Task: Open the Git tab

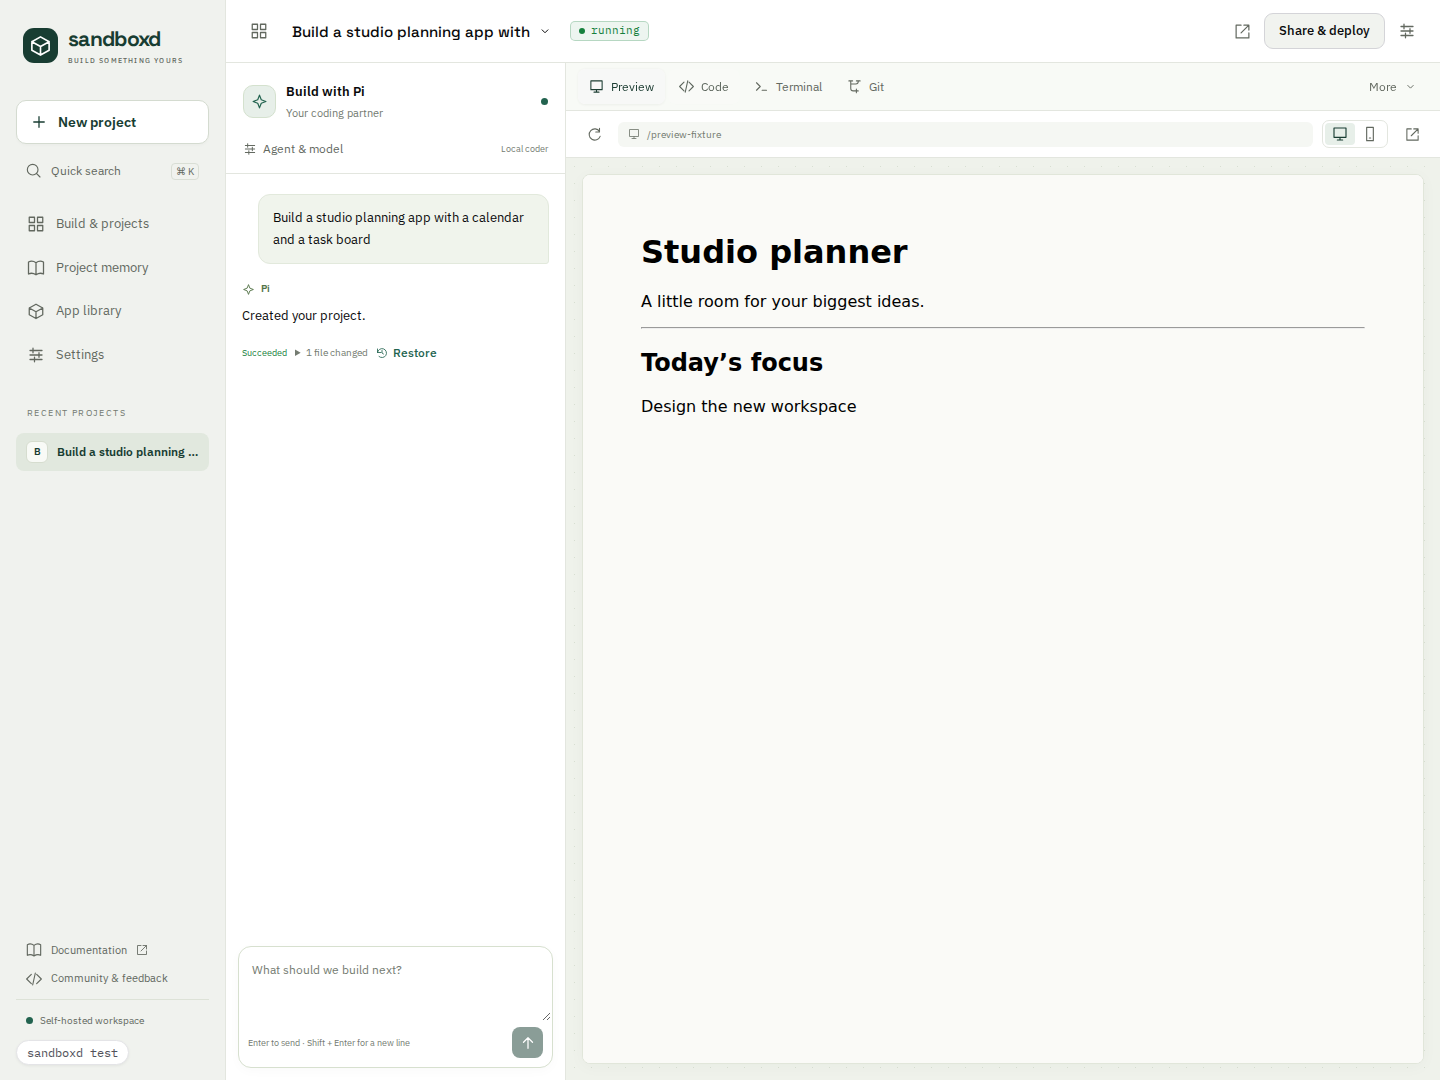Action: click(x=866, y=87)
